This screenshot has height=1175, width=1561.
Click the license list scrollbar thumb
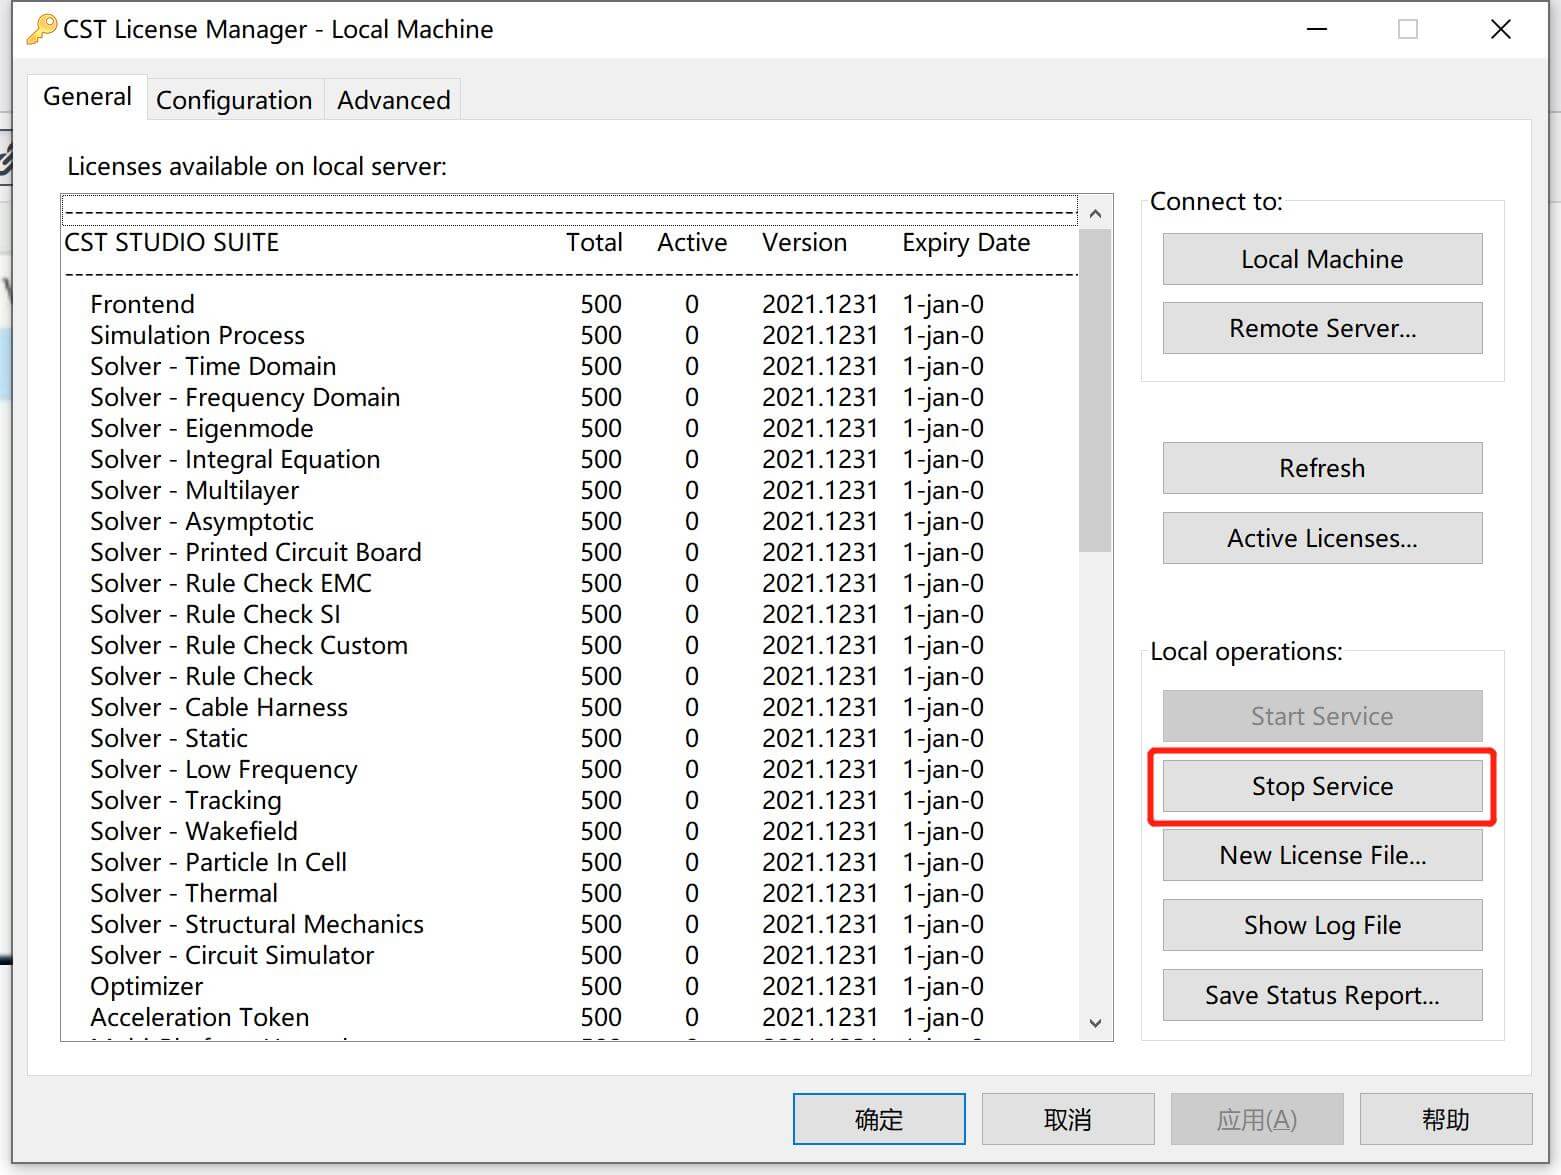[1095, 390]
